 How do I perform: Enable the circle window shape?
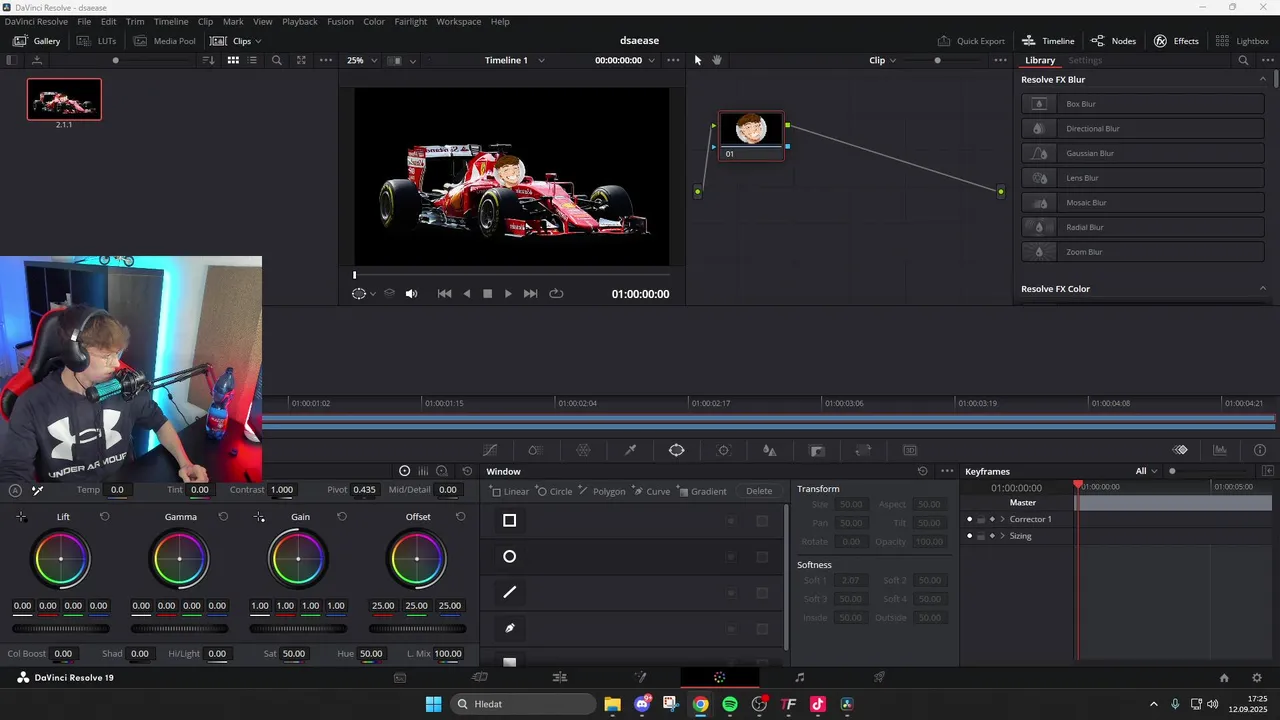[510, 556]
